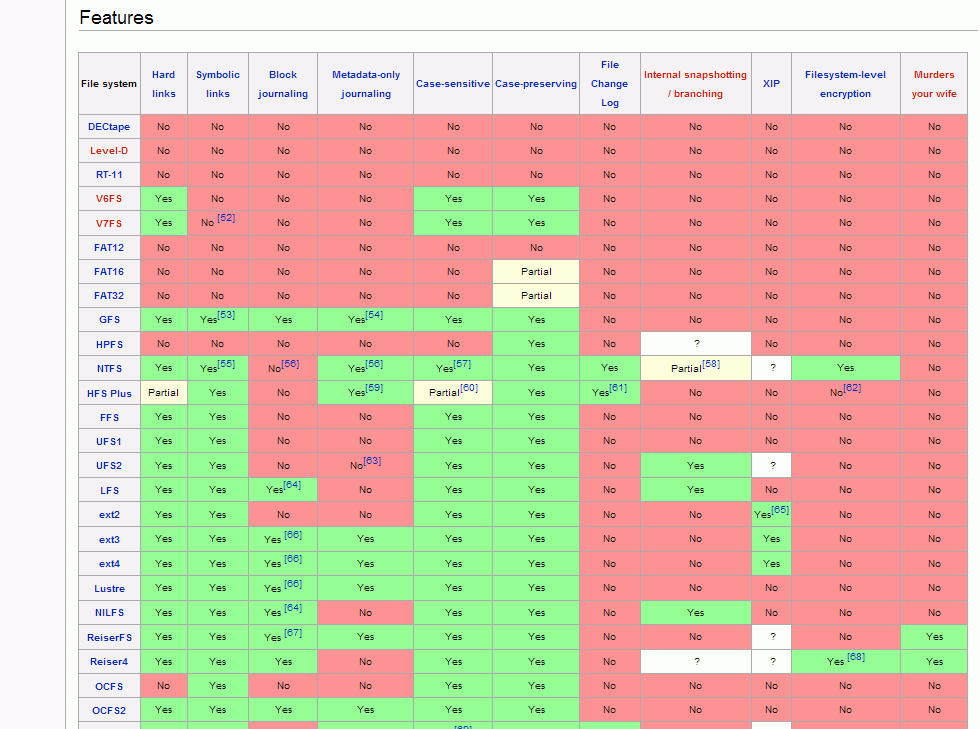Open the OCFS2 link
980x729 pixels.
point(109,711)
